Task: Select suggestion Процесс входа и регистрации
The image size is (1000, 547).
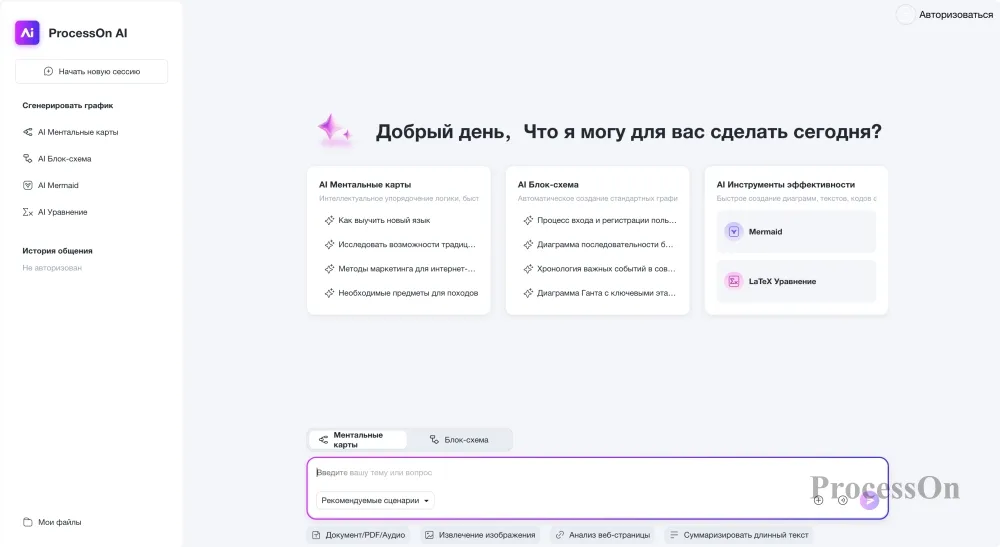Action: [607, 221]
